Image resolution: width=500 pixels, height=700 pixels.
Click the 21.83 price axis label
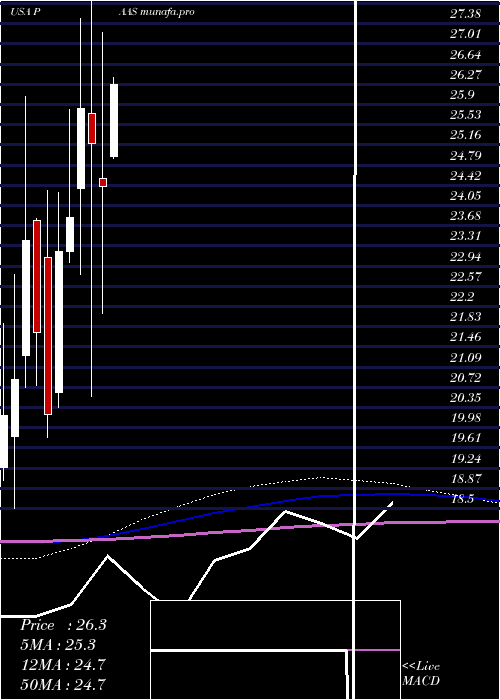coord(465,317)
